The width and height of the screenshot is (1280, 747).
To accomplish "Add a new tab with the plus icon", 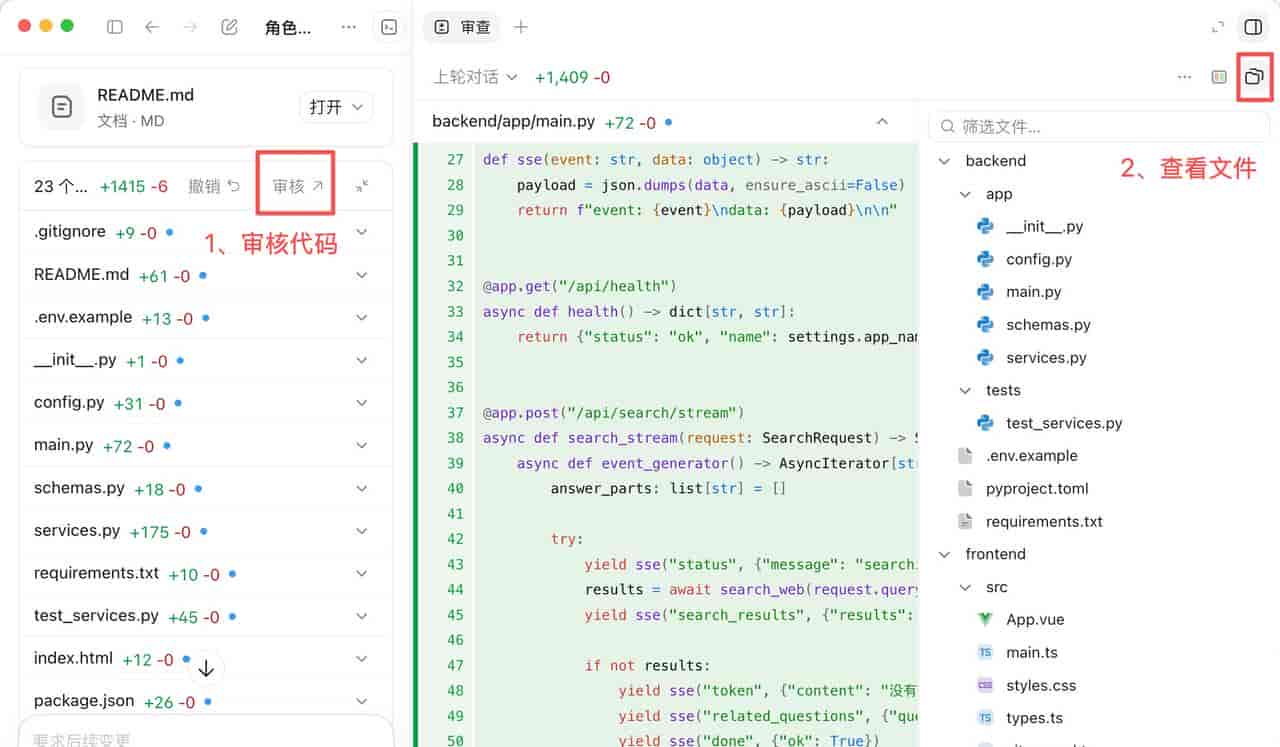I will pyautogui.click(x=520, y=27).
